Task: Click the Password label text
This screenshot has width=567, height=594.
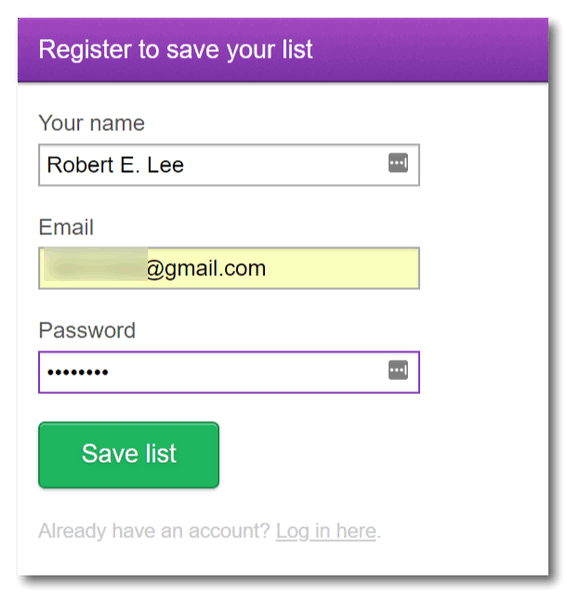Action: coord(87,330)
